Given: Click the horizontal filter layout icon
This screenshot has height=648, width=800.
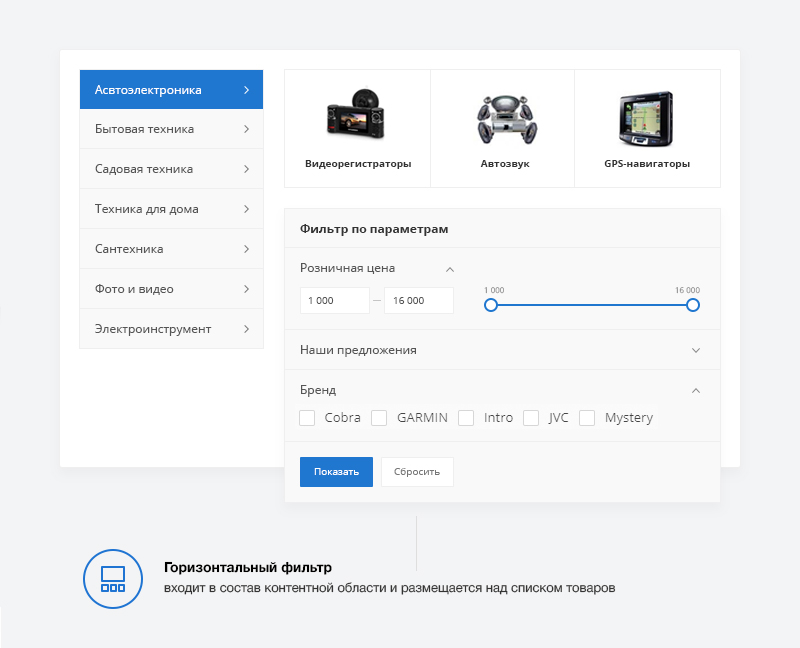Looking at the screenshot, I should tap(113, 579).
